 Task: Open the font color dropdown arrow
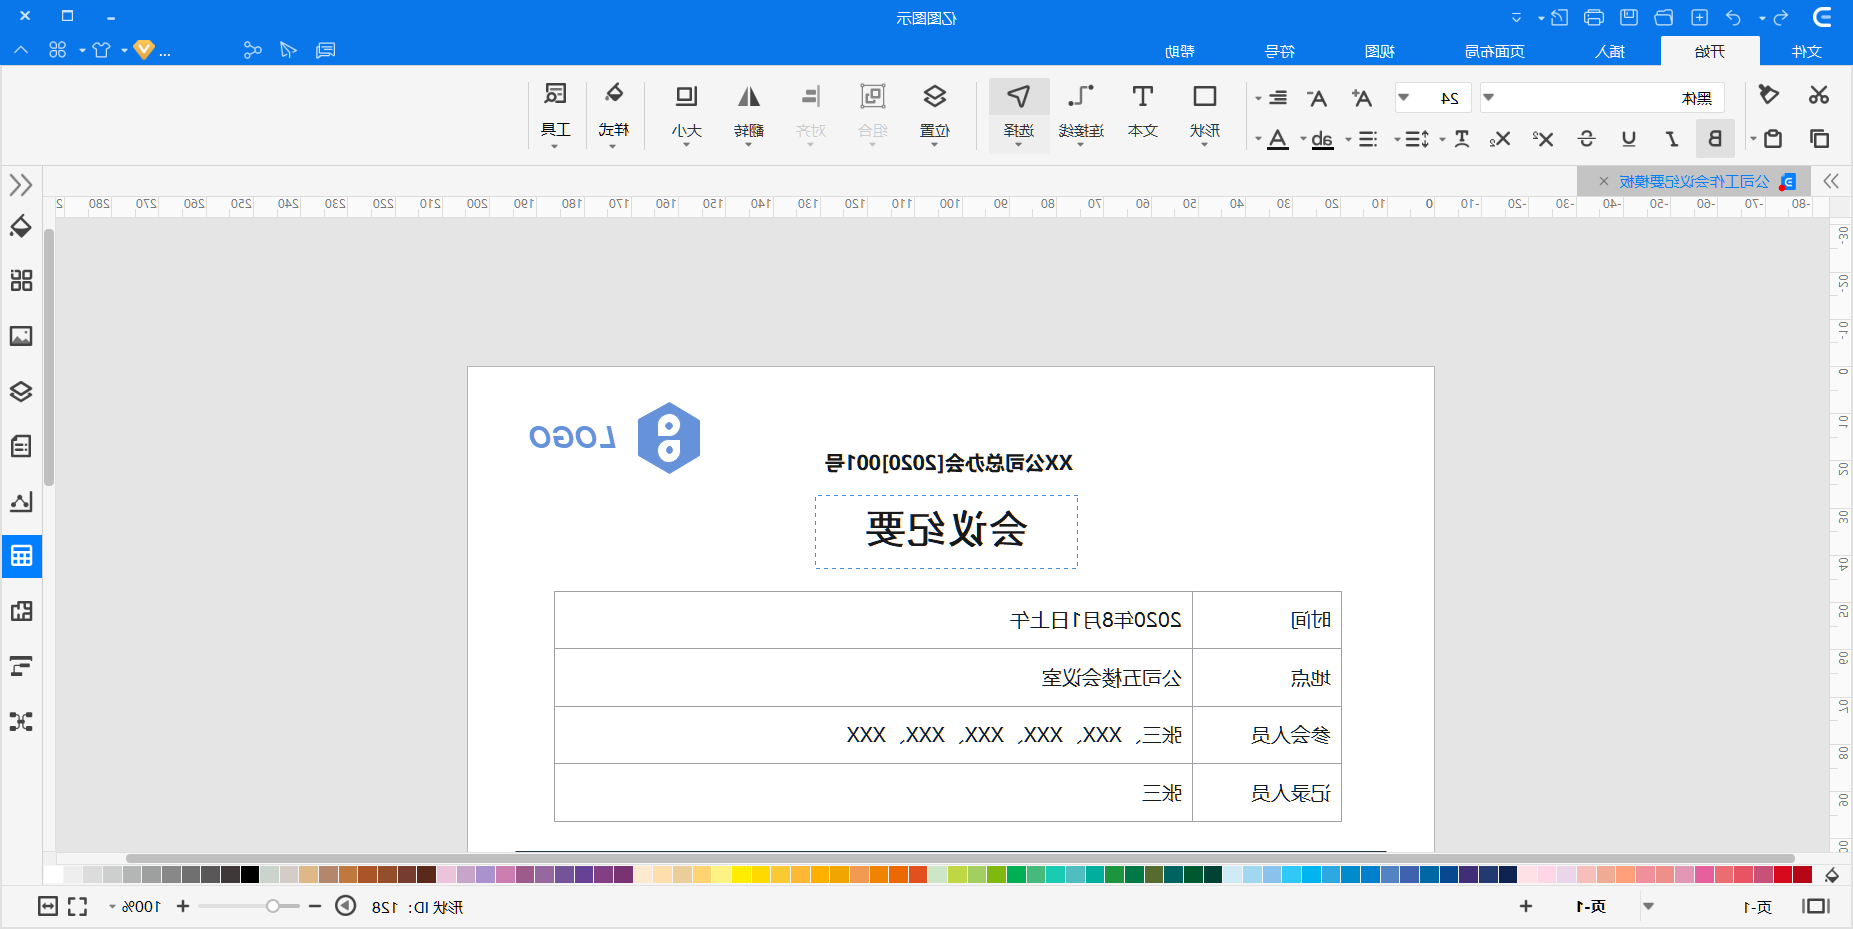(1258, 139)
